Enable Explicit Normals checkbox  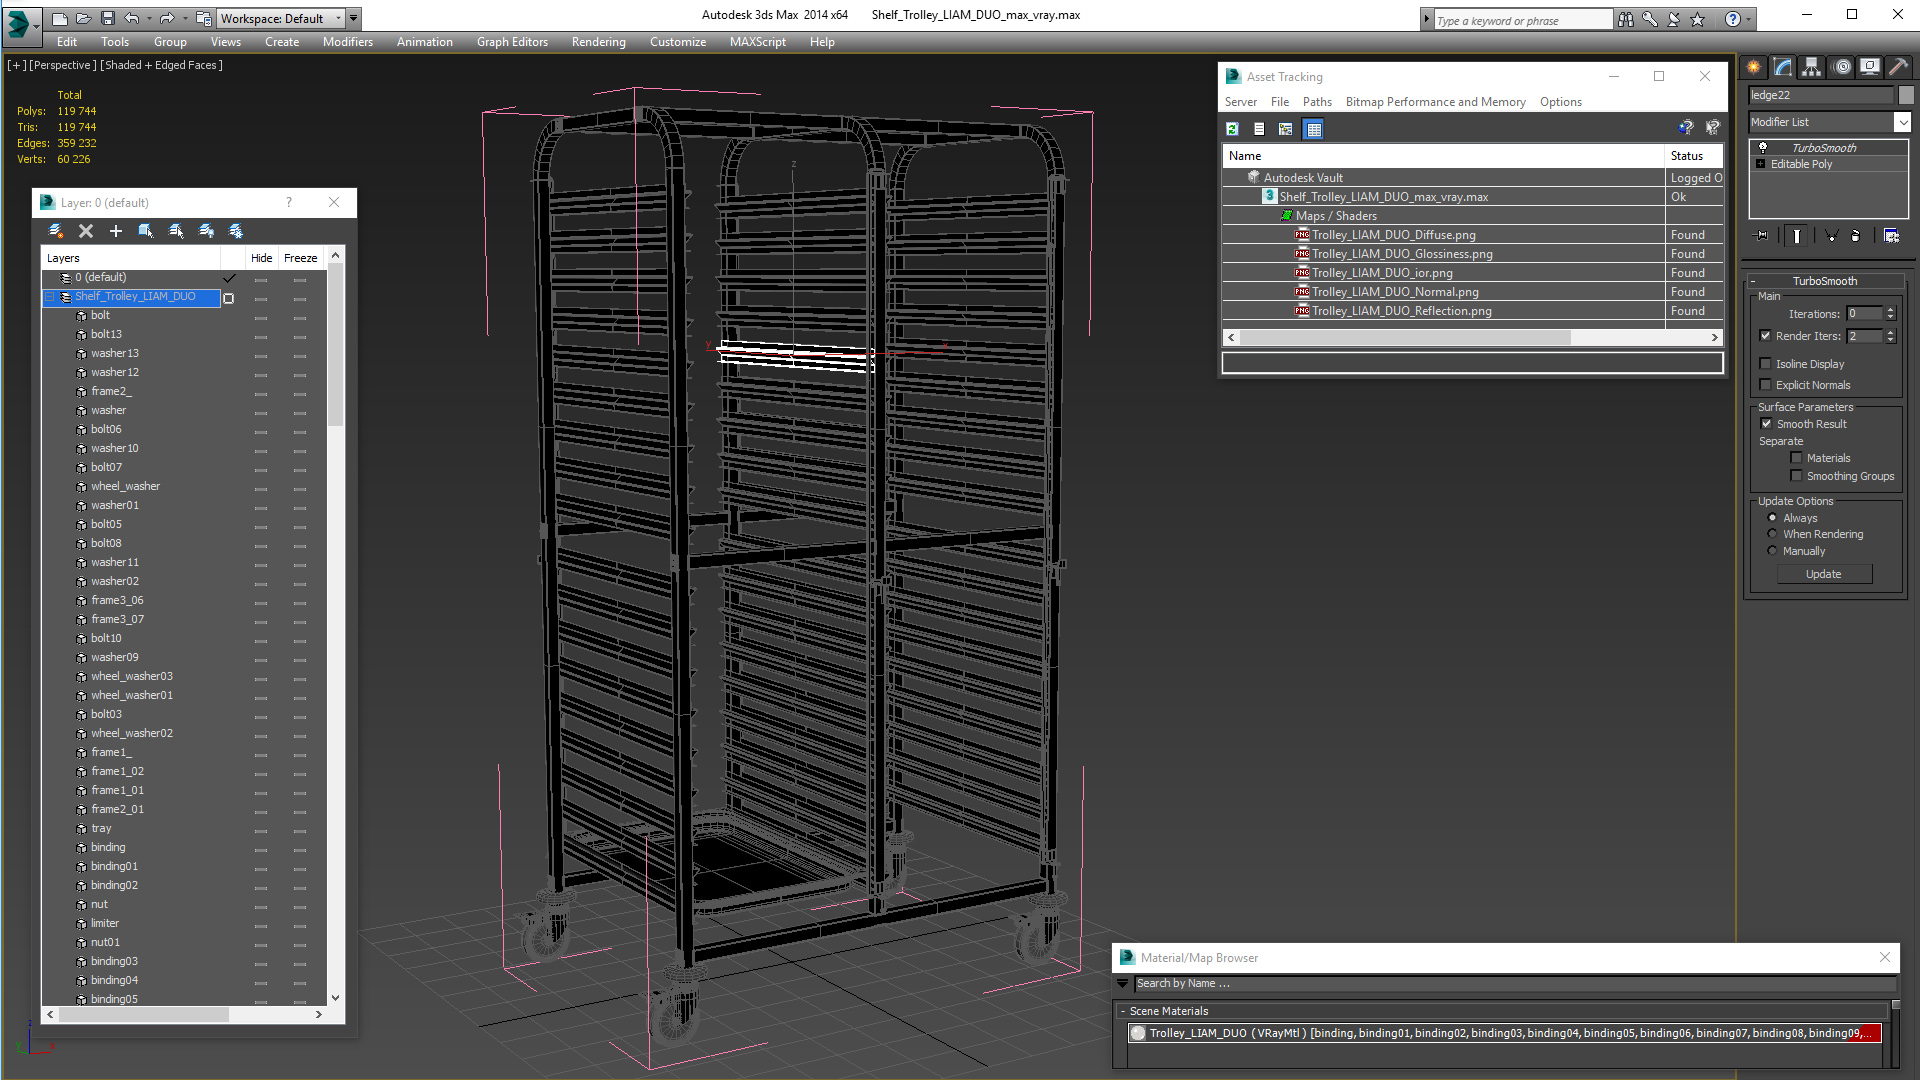tap(1765, 385)
